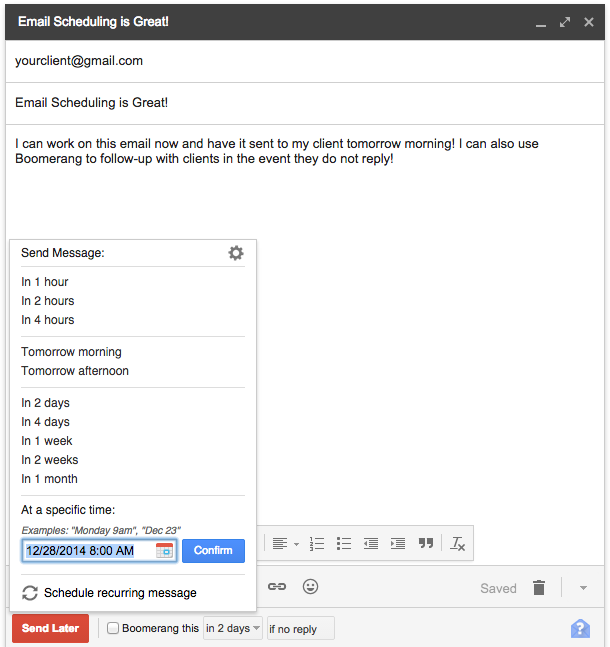Open Boomerang help icon
Viewport: 610px width, 647px height.
pyautogui.click(x=580, y=628)
